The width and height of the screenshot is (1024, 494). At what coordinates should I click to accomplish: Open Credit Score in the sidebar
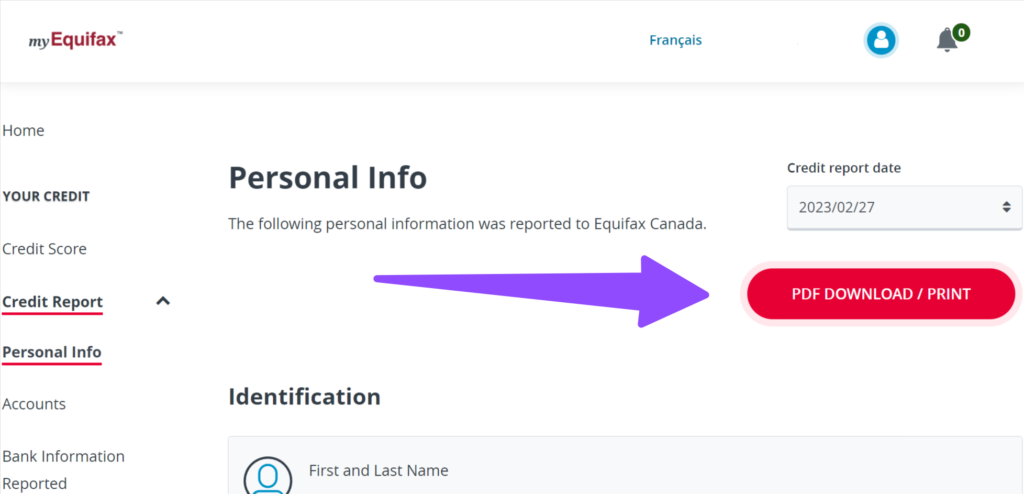click(44, 249)
